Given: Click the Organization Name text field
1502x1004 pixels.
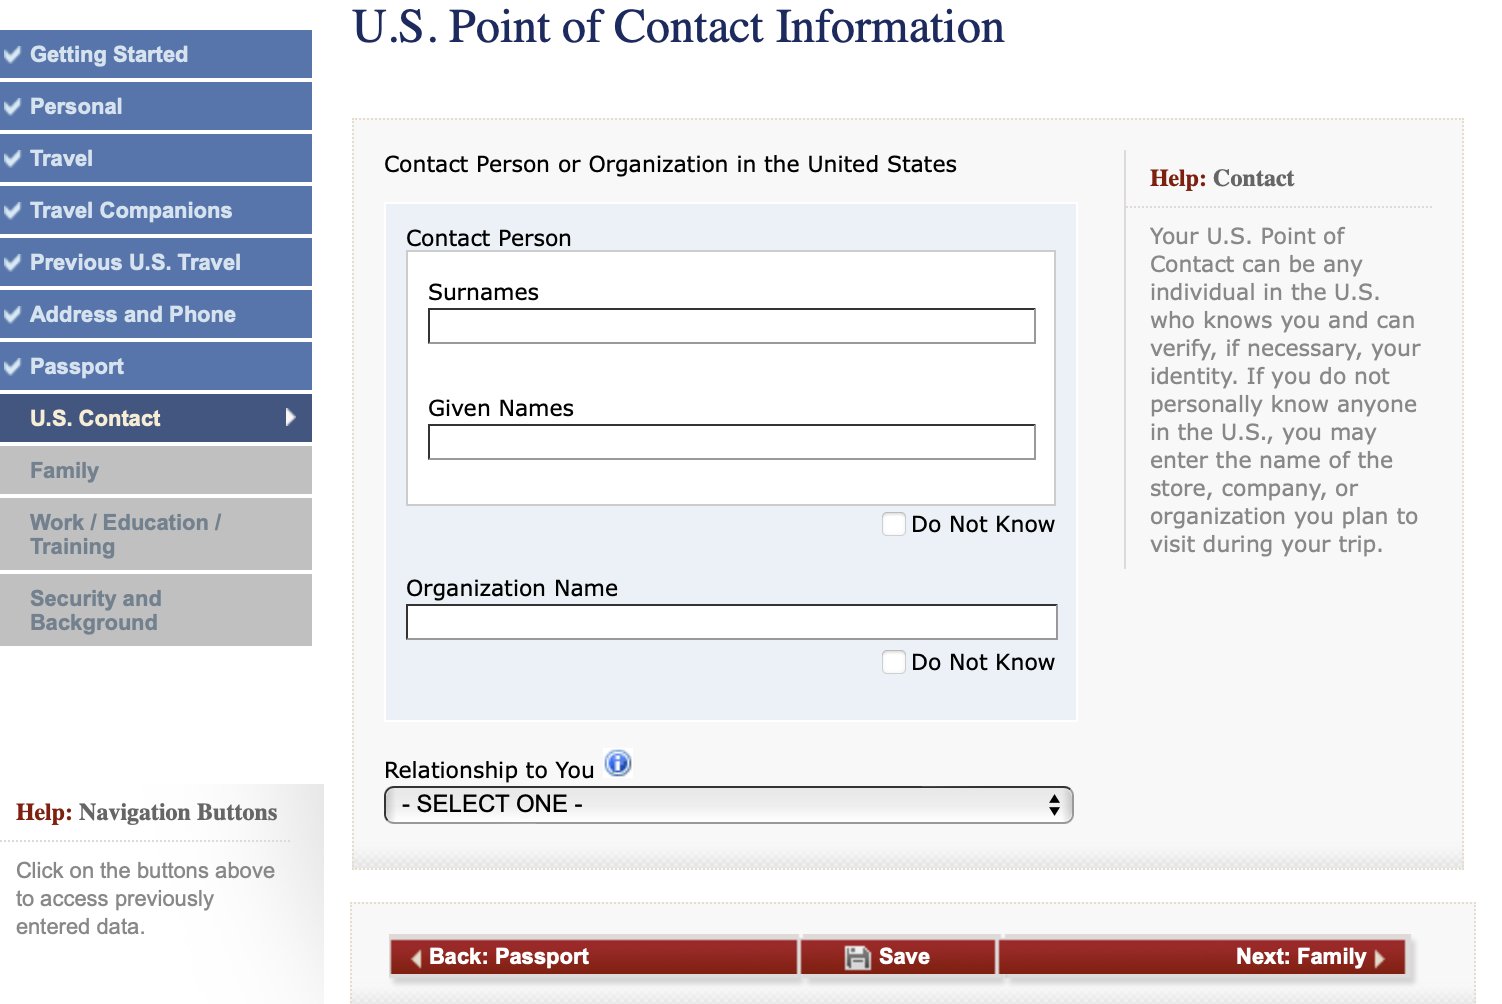Looking at the screenshot, I should 732,622.
